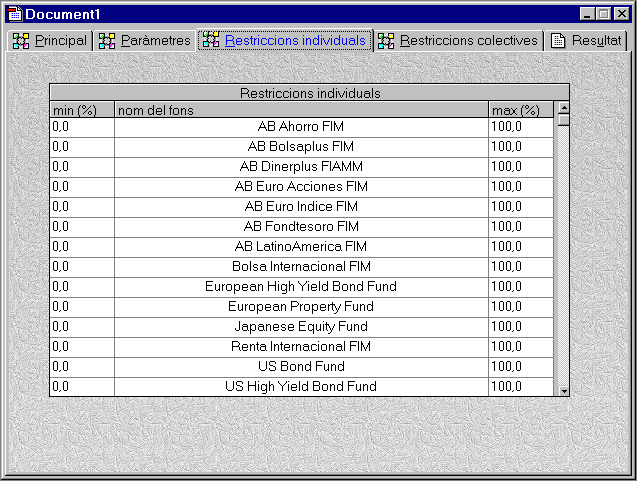Edit min value for Bolsa Internacional FIM
This screenshot has width=637, height=481.
82,267
